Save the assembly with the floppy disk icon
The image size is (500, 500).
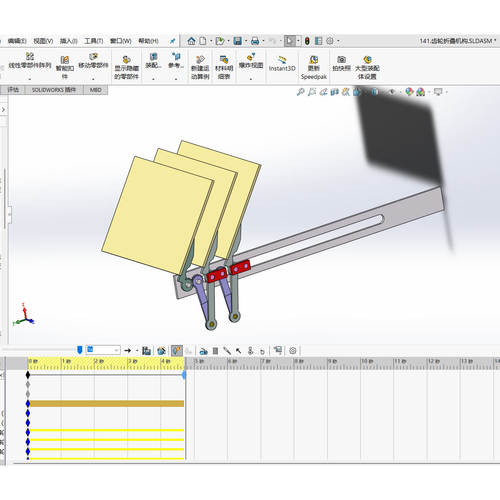(x=238, y=41)
